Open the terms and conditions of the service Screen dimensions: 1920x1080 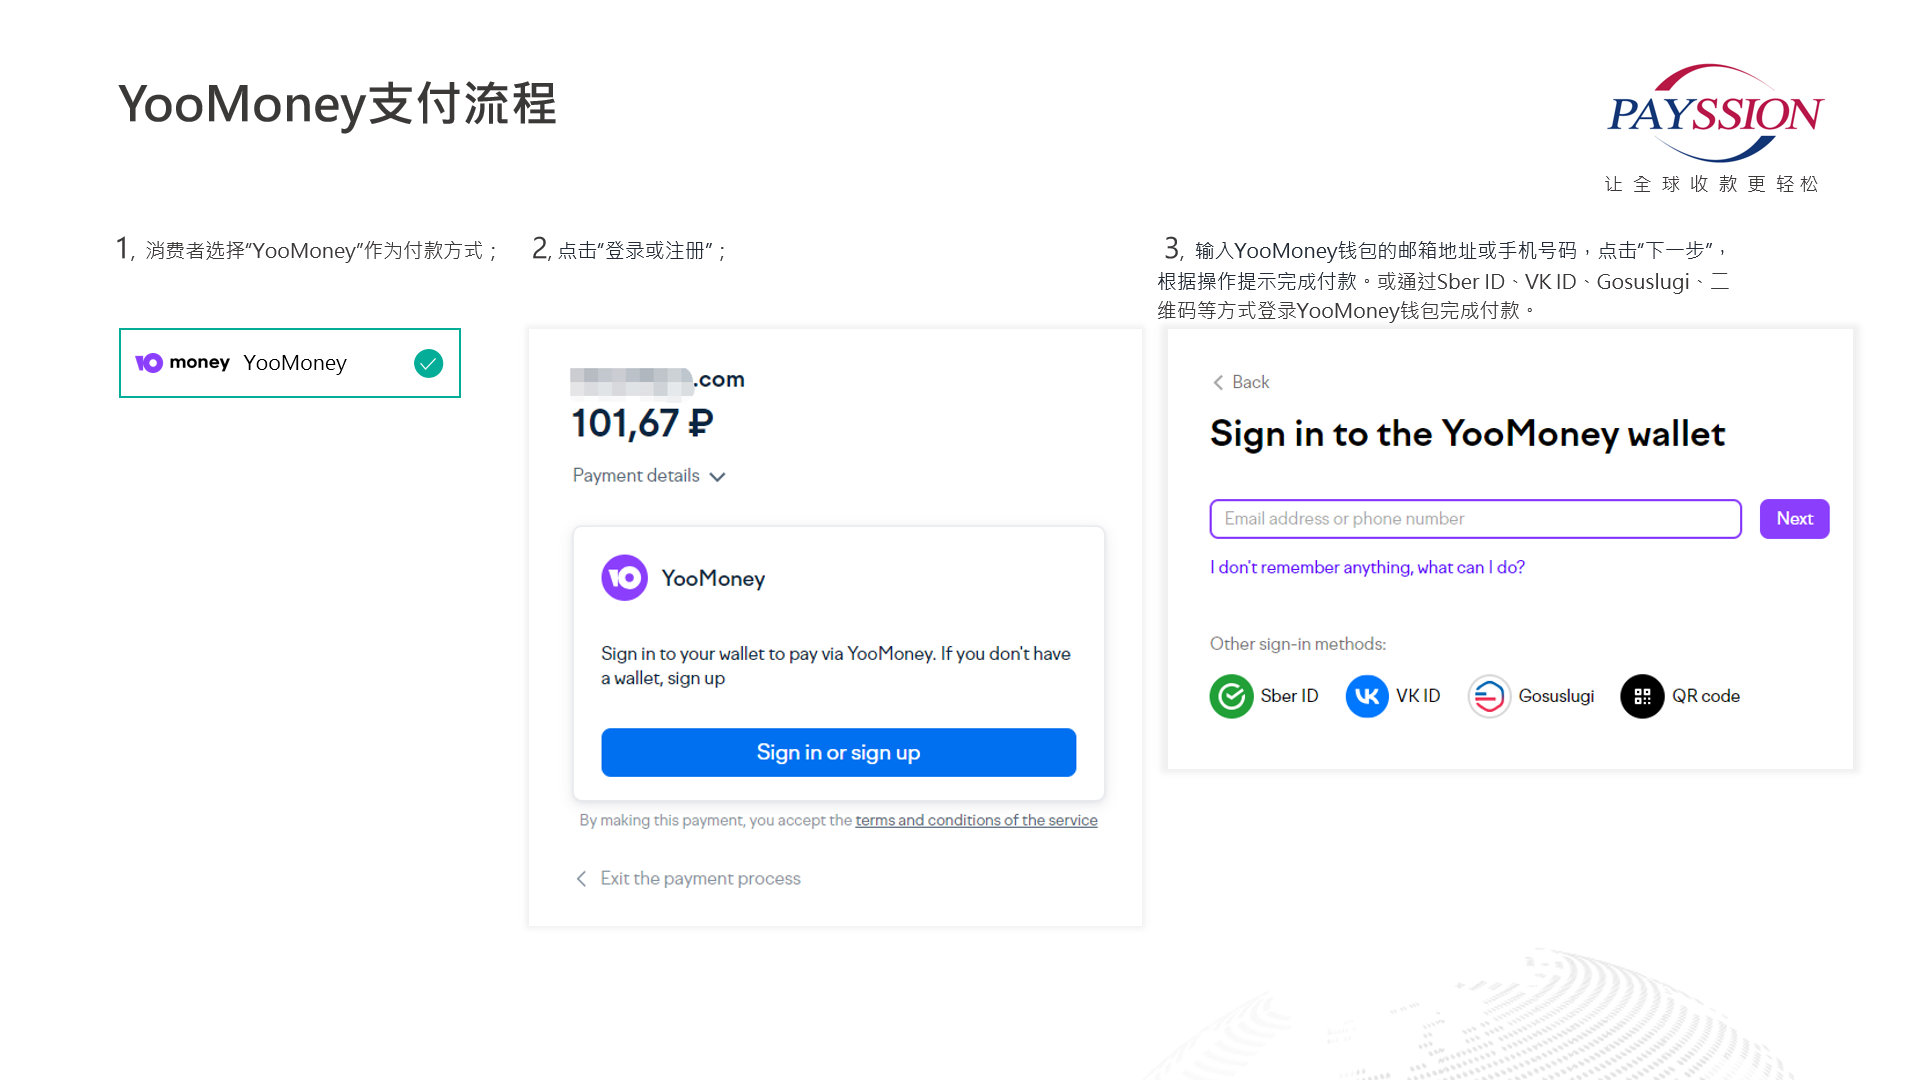pyautogui.click(x=976, y=820)
